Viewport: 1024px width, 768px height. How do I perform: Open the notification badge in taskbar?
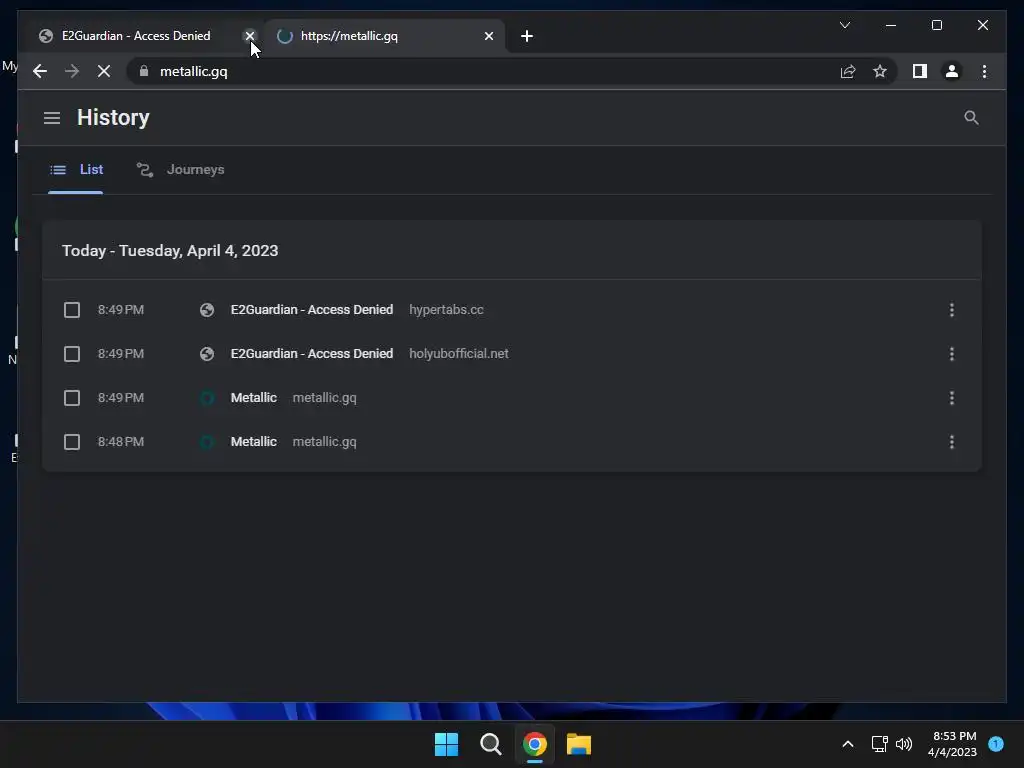[x=996, y=743]
